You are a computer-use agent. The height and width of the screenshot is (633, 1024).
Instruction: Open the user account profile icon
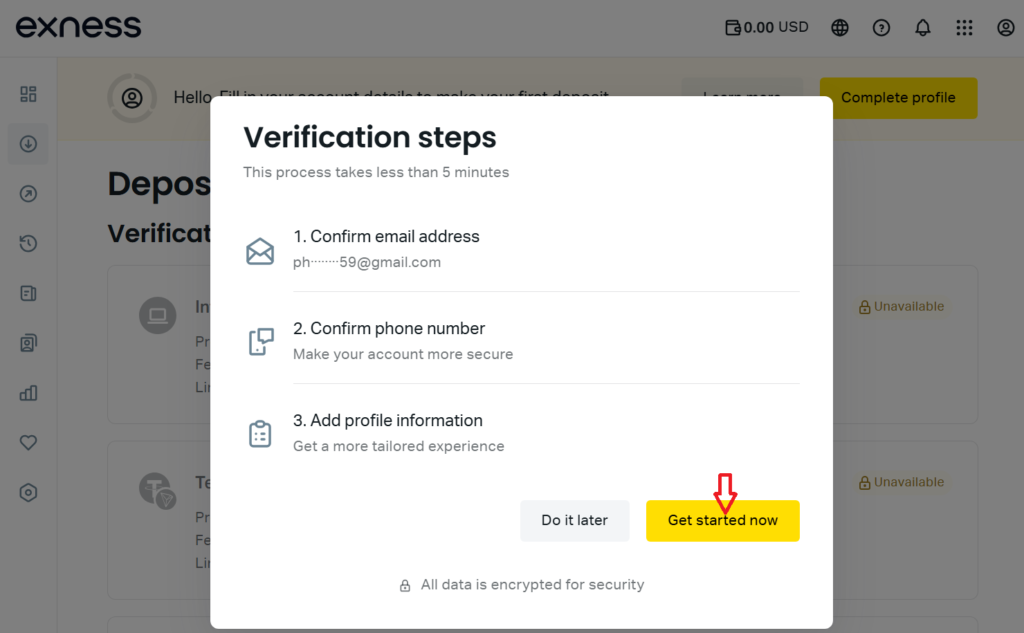1005,27
